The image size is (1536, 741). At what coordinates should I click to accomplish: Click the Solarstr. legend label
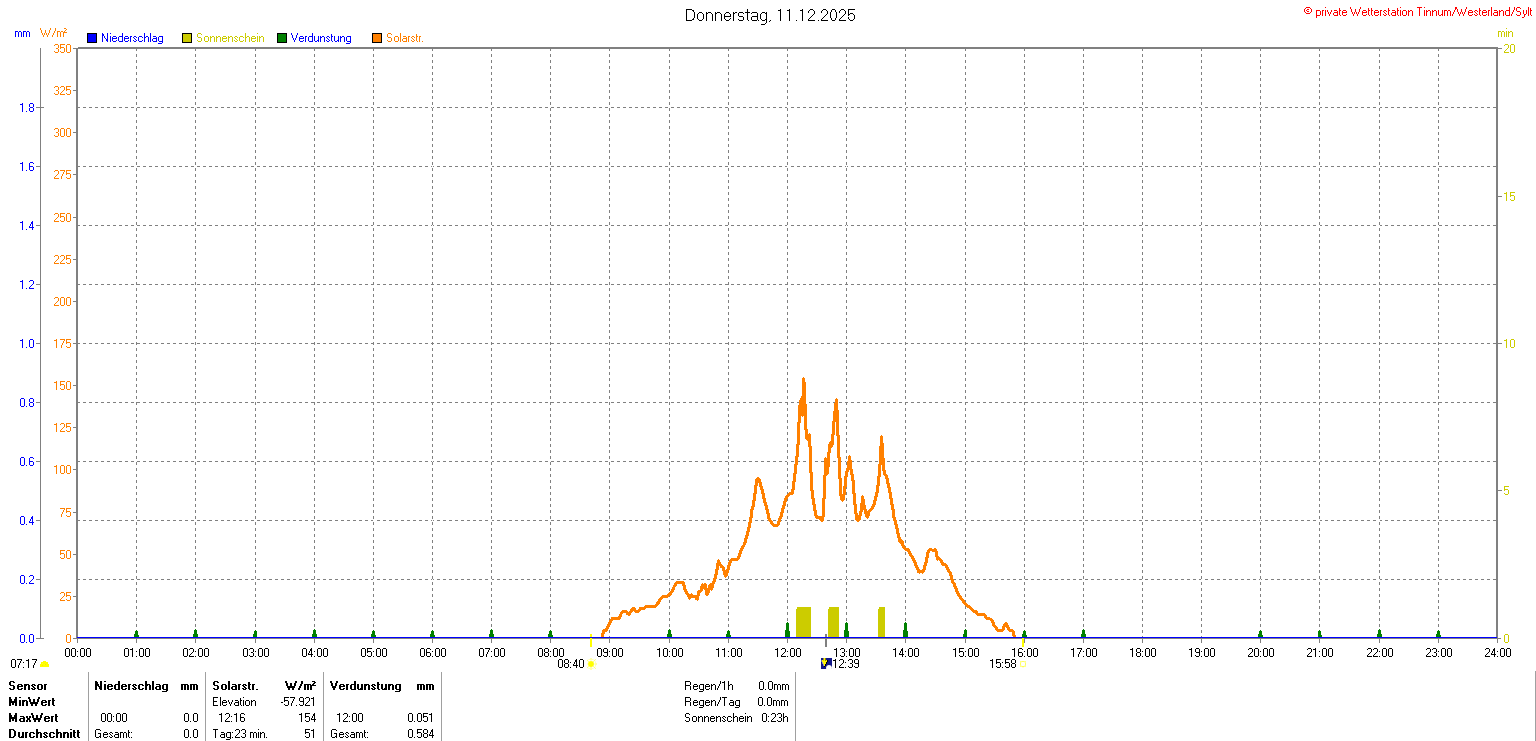click(405, 38)
